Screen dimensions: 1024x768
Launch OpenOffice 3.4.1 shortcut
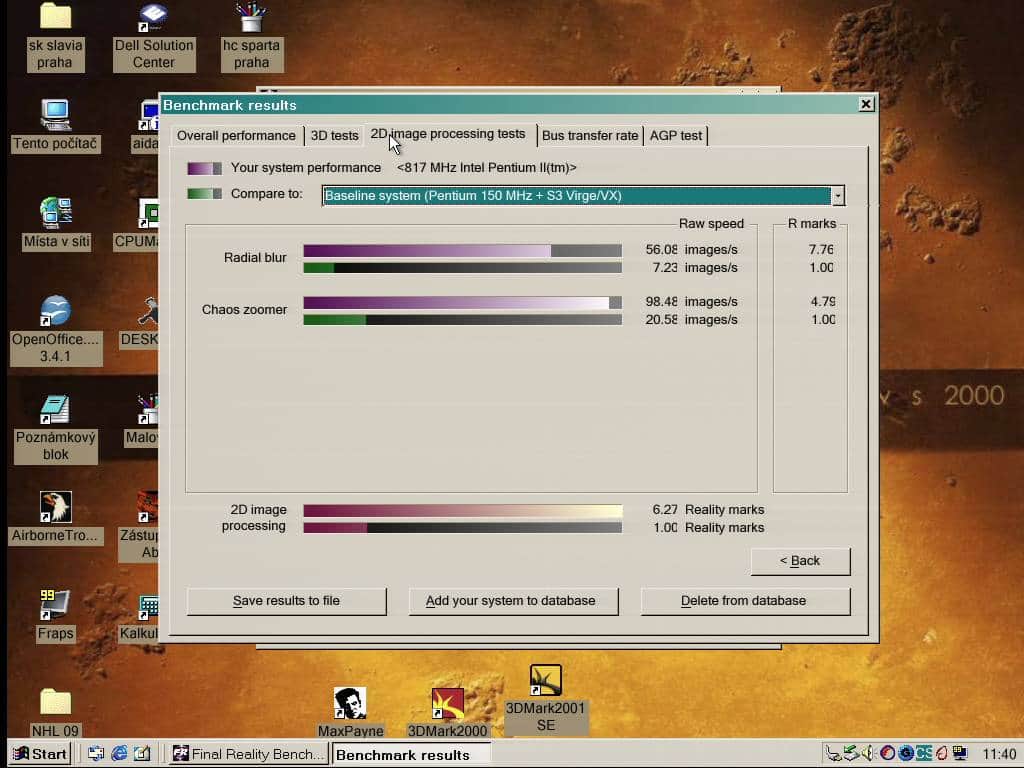56,330
